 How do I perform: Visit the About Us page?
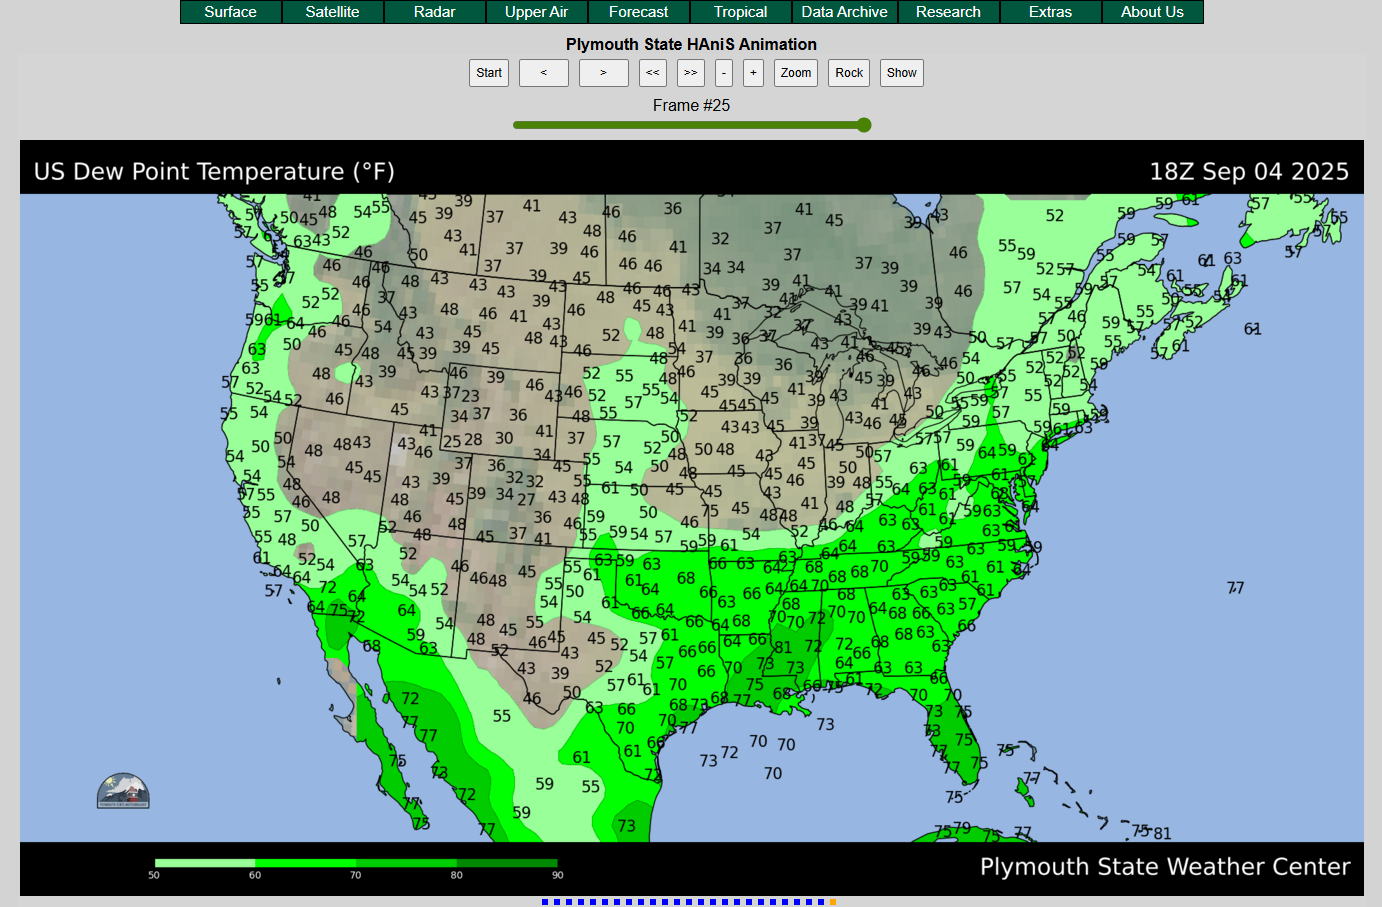click(x=1151, y=12)
